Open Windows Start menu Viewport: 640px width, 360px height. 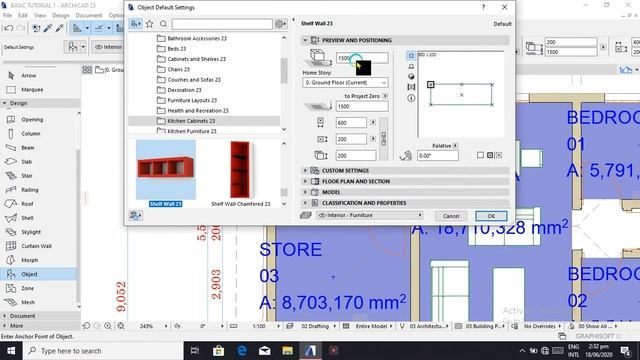click(11, 351)
